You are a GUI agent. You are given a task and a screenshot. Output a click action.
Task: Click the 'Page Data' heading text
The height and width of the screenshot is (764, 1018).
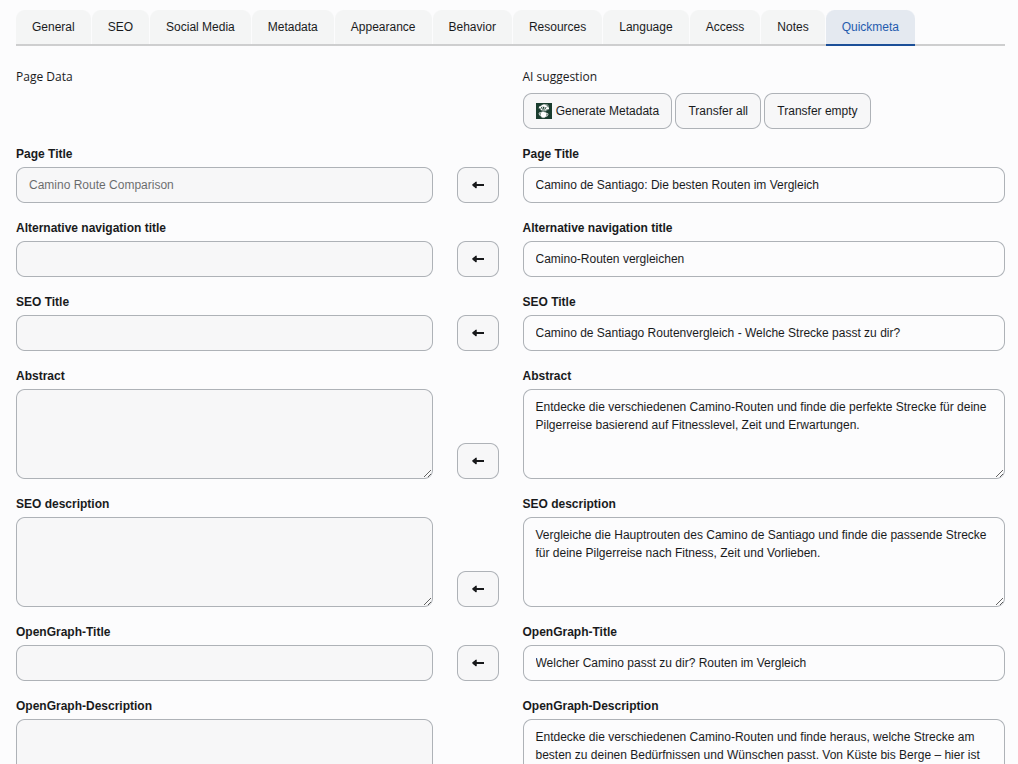pyautogui.click(x=44, y=77)
